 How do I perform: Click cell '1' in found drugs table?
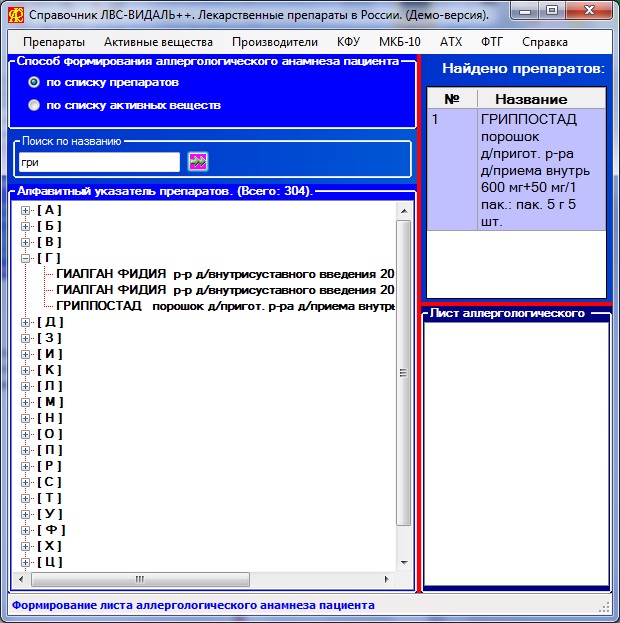452,170
